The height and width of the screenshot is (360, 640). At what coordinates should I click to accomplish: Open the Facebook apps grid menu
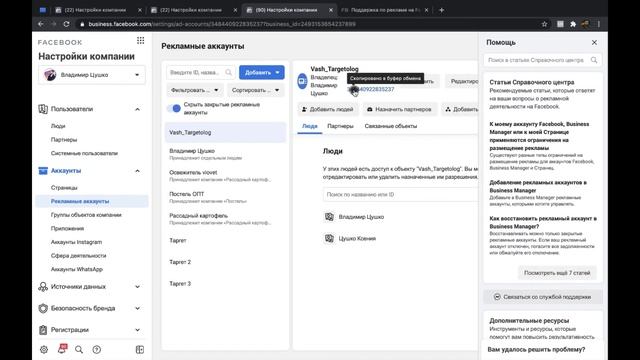pos(140,40)
